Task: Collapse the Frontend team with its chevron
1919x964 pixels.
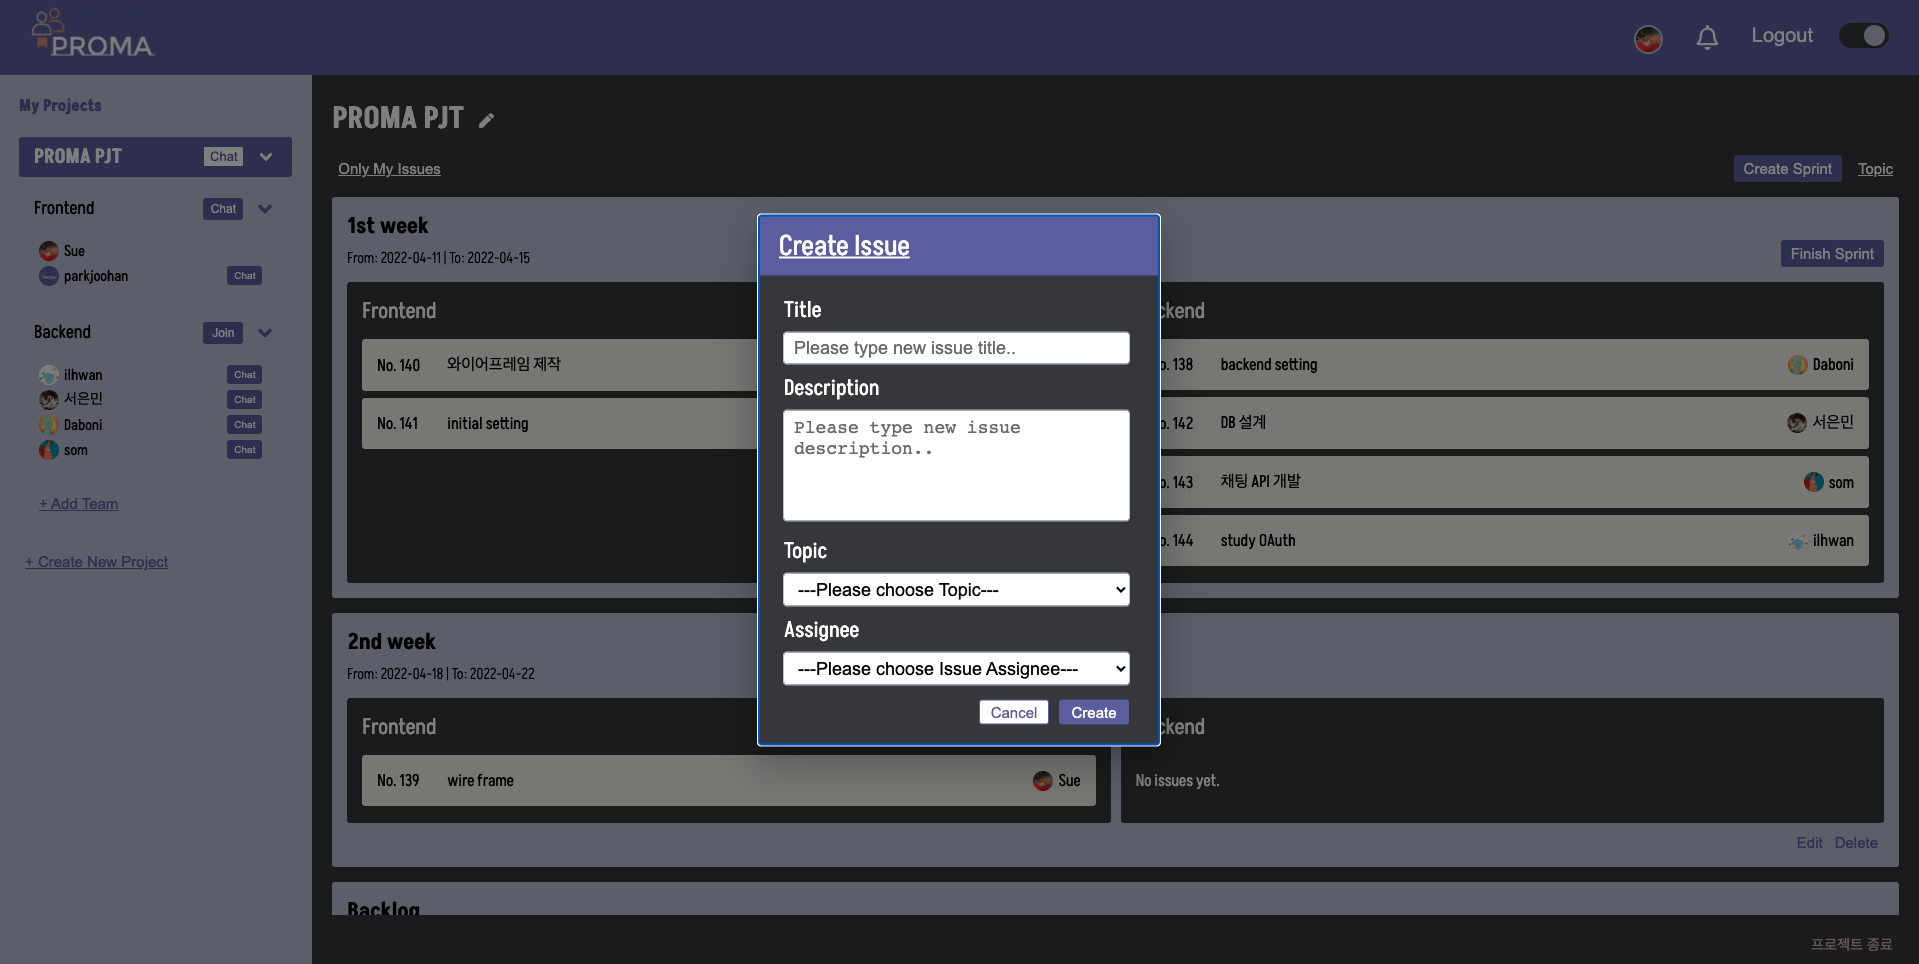Action: (265, 209)
